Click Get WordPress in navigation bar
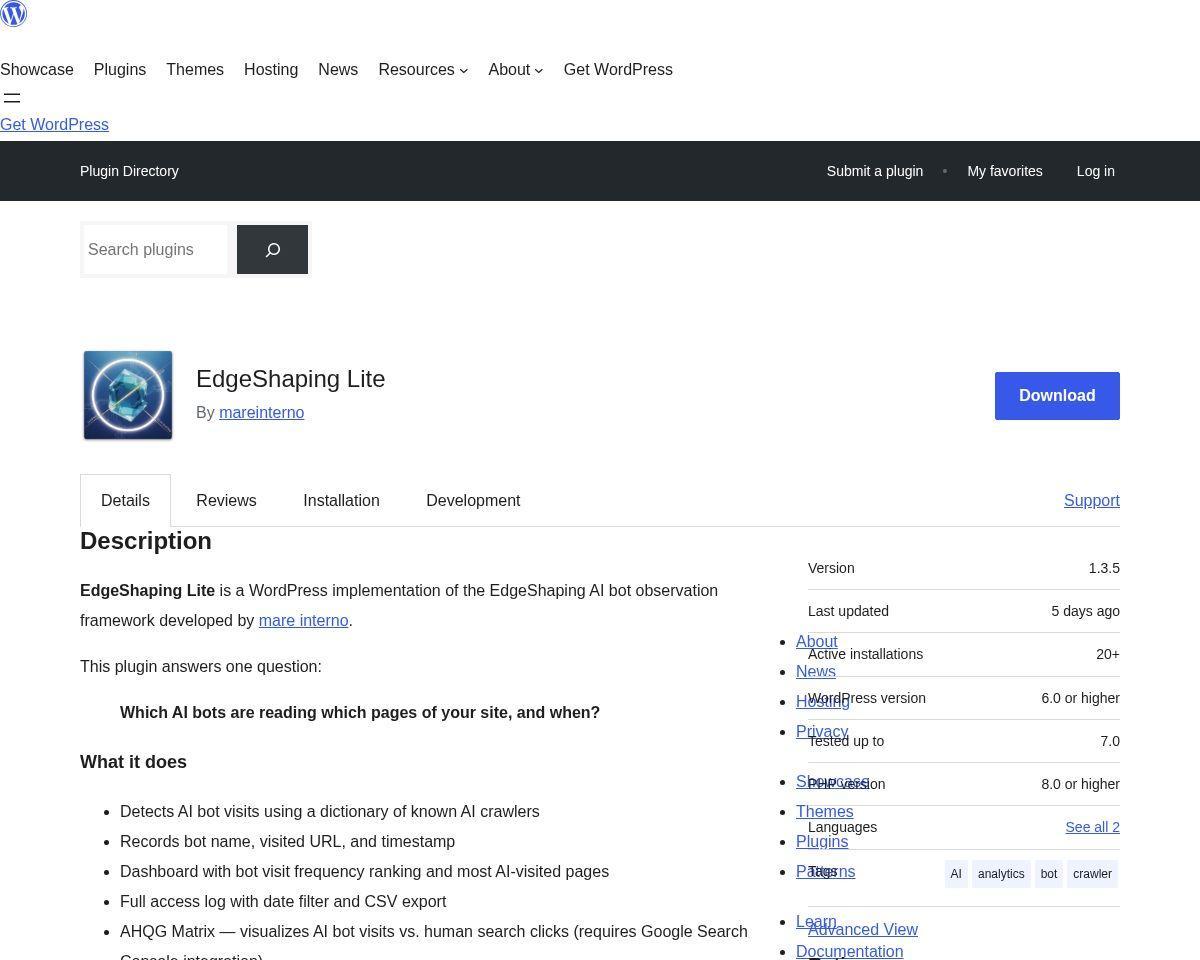This screenshot has width=1200, height=960. point(618,70)
